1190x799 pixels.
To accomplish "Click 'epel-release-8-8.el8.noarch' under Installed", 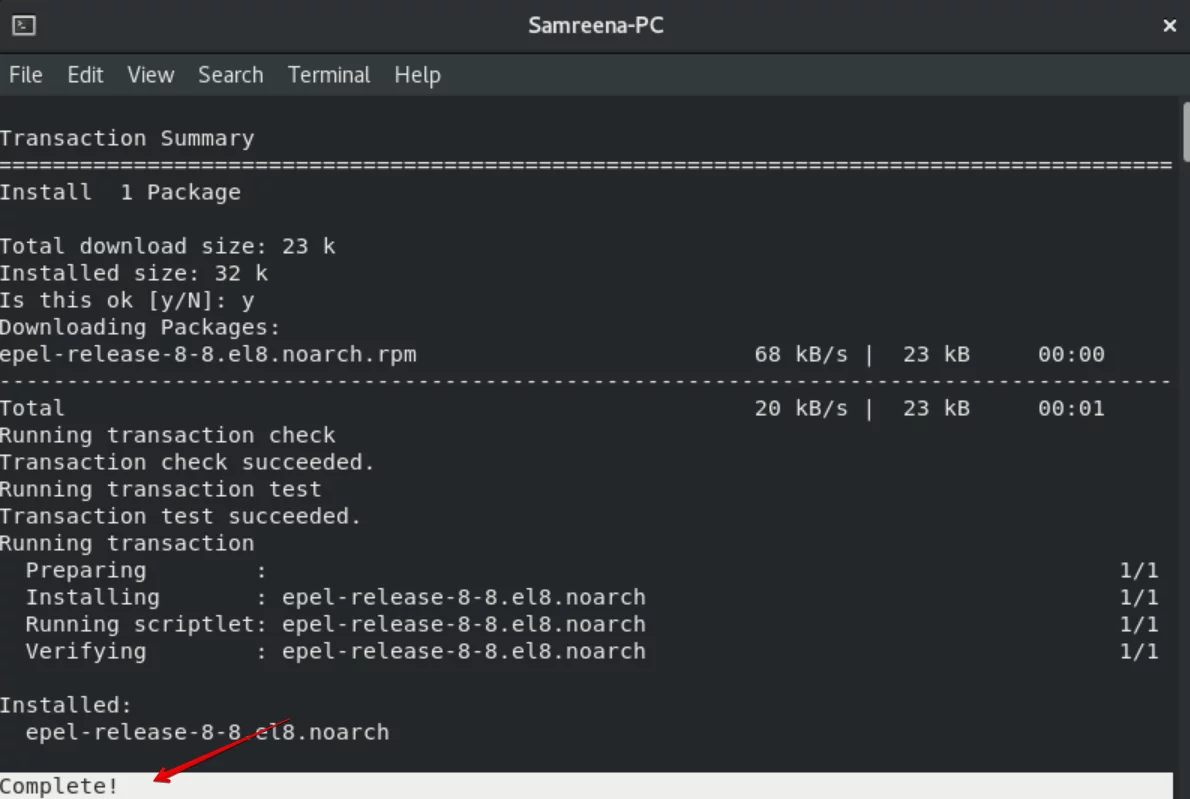I will (x=207, y=732).
